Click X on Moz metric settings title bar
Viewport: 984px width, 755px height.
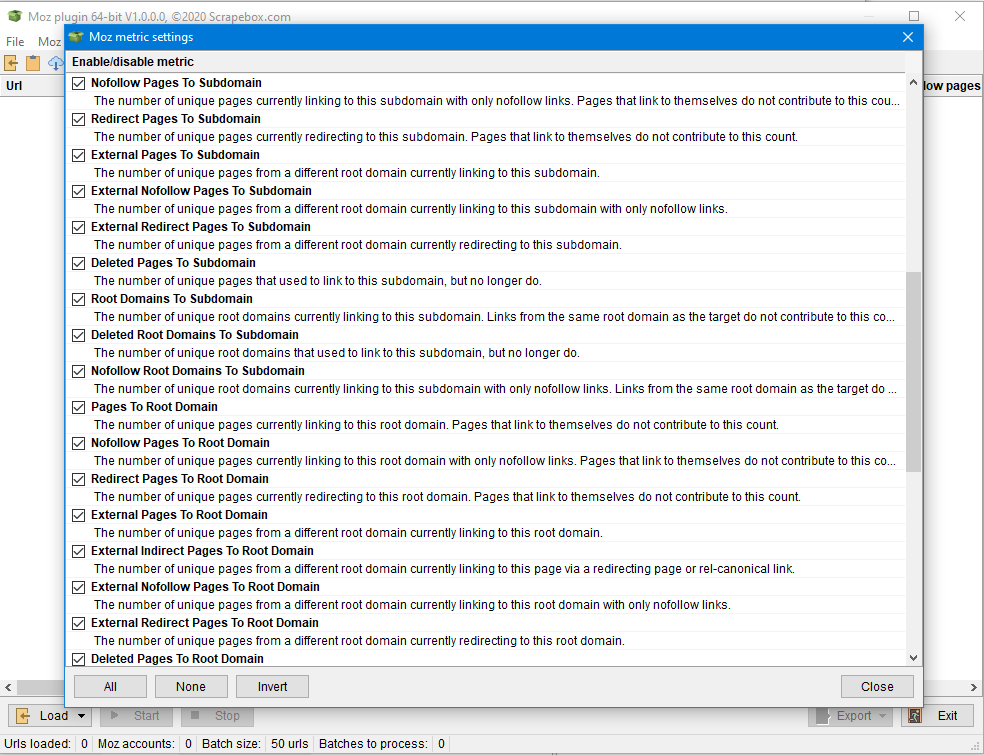(x=907, y=37)
